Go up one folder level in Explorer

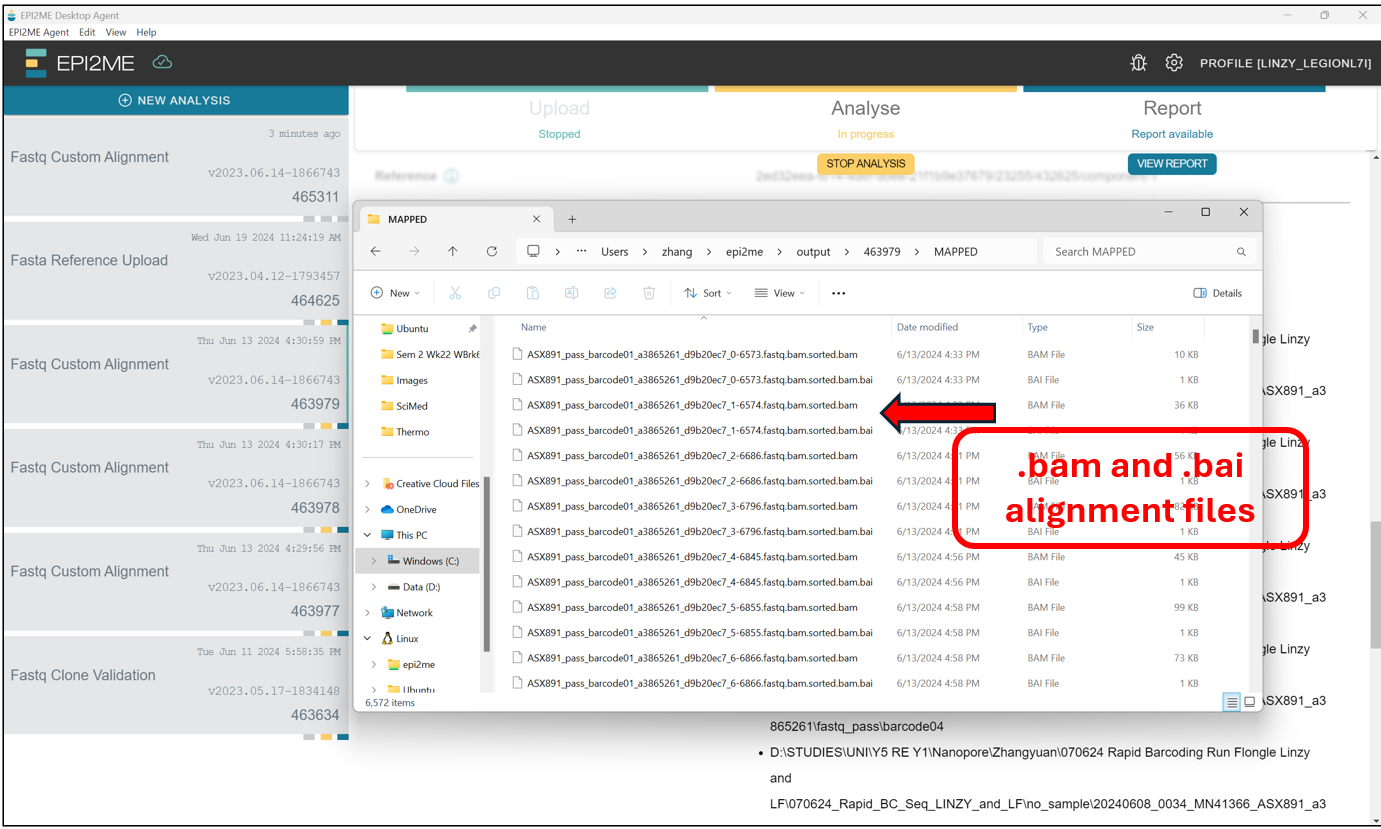click(453, 252)
